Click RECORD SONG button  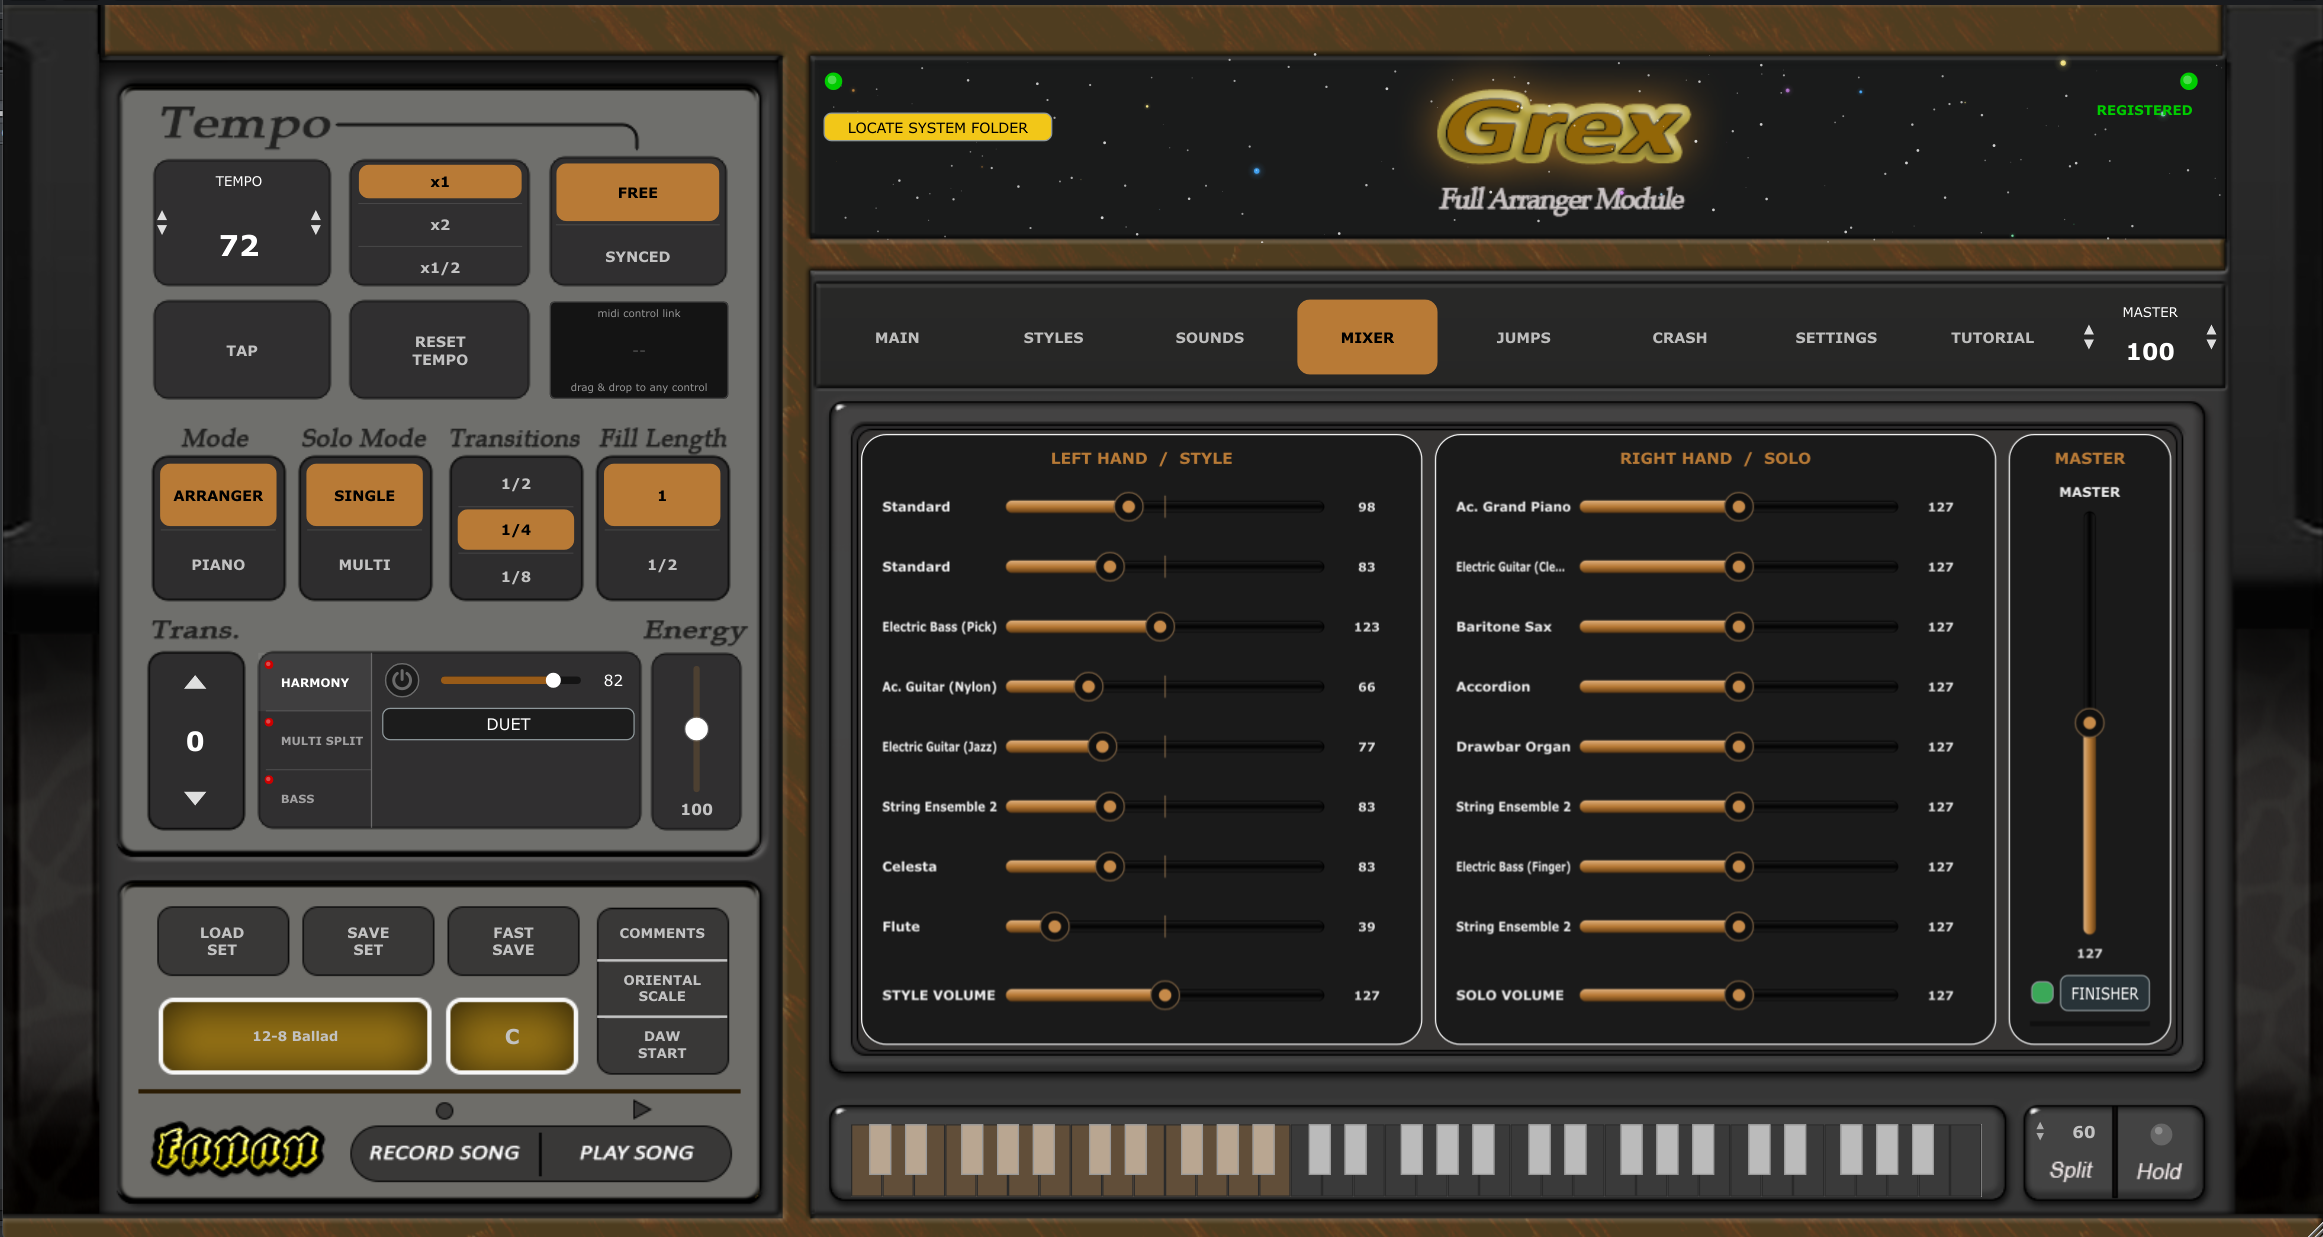445,1152
